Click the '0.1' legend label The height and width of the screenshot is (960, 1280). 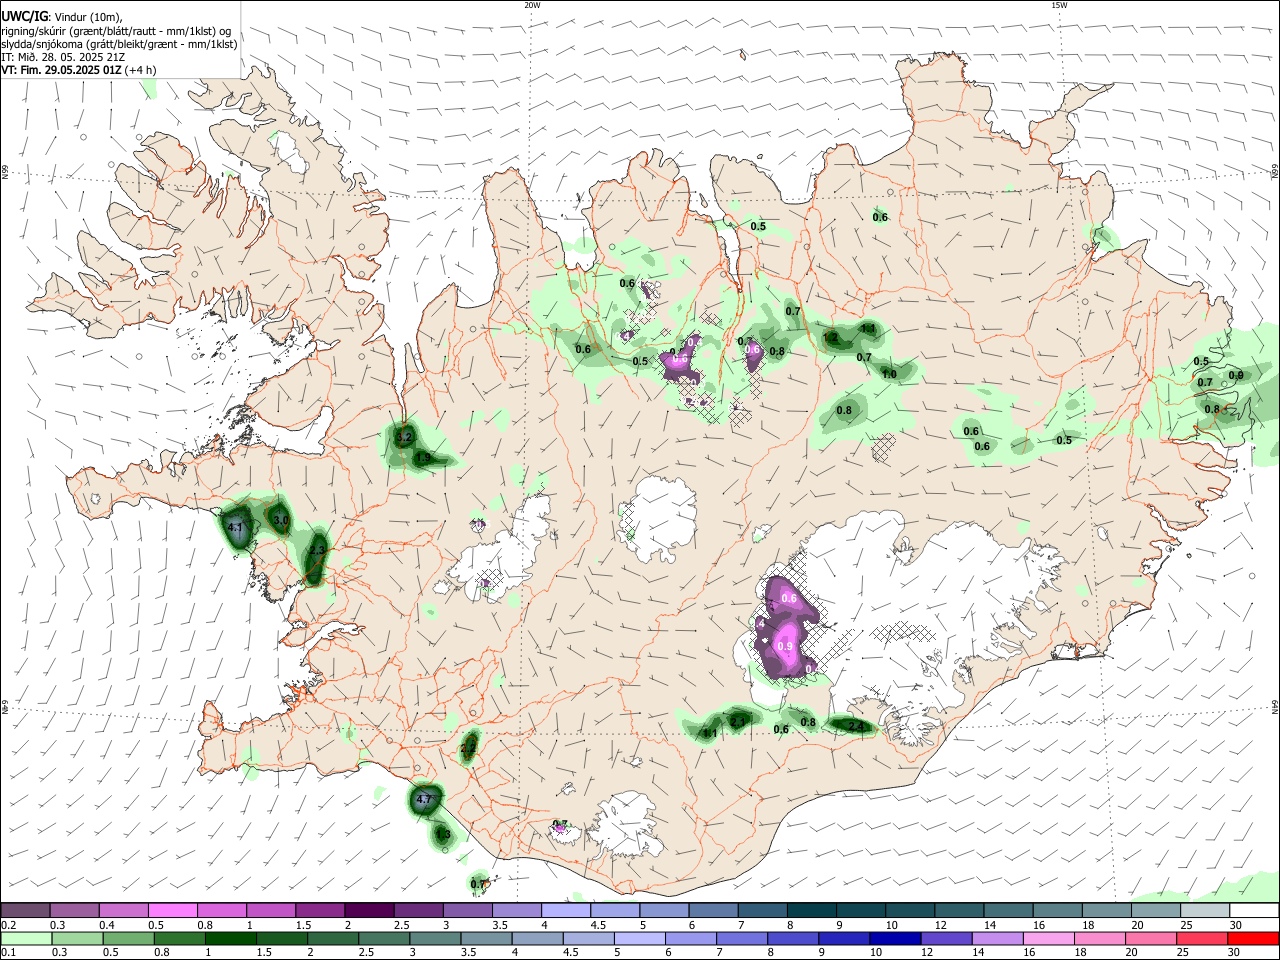point(8,953)
